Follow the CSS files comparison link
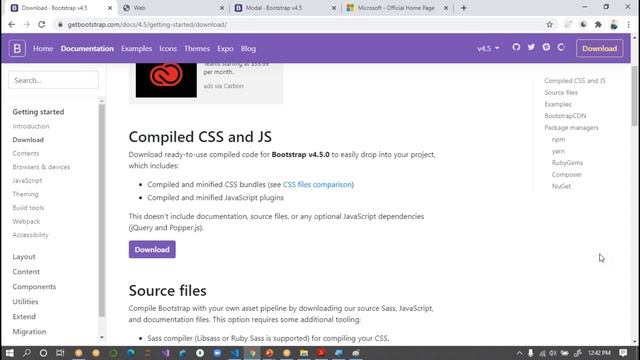The image size is (640, 360). [317, 184]
